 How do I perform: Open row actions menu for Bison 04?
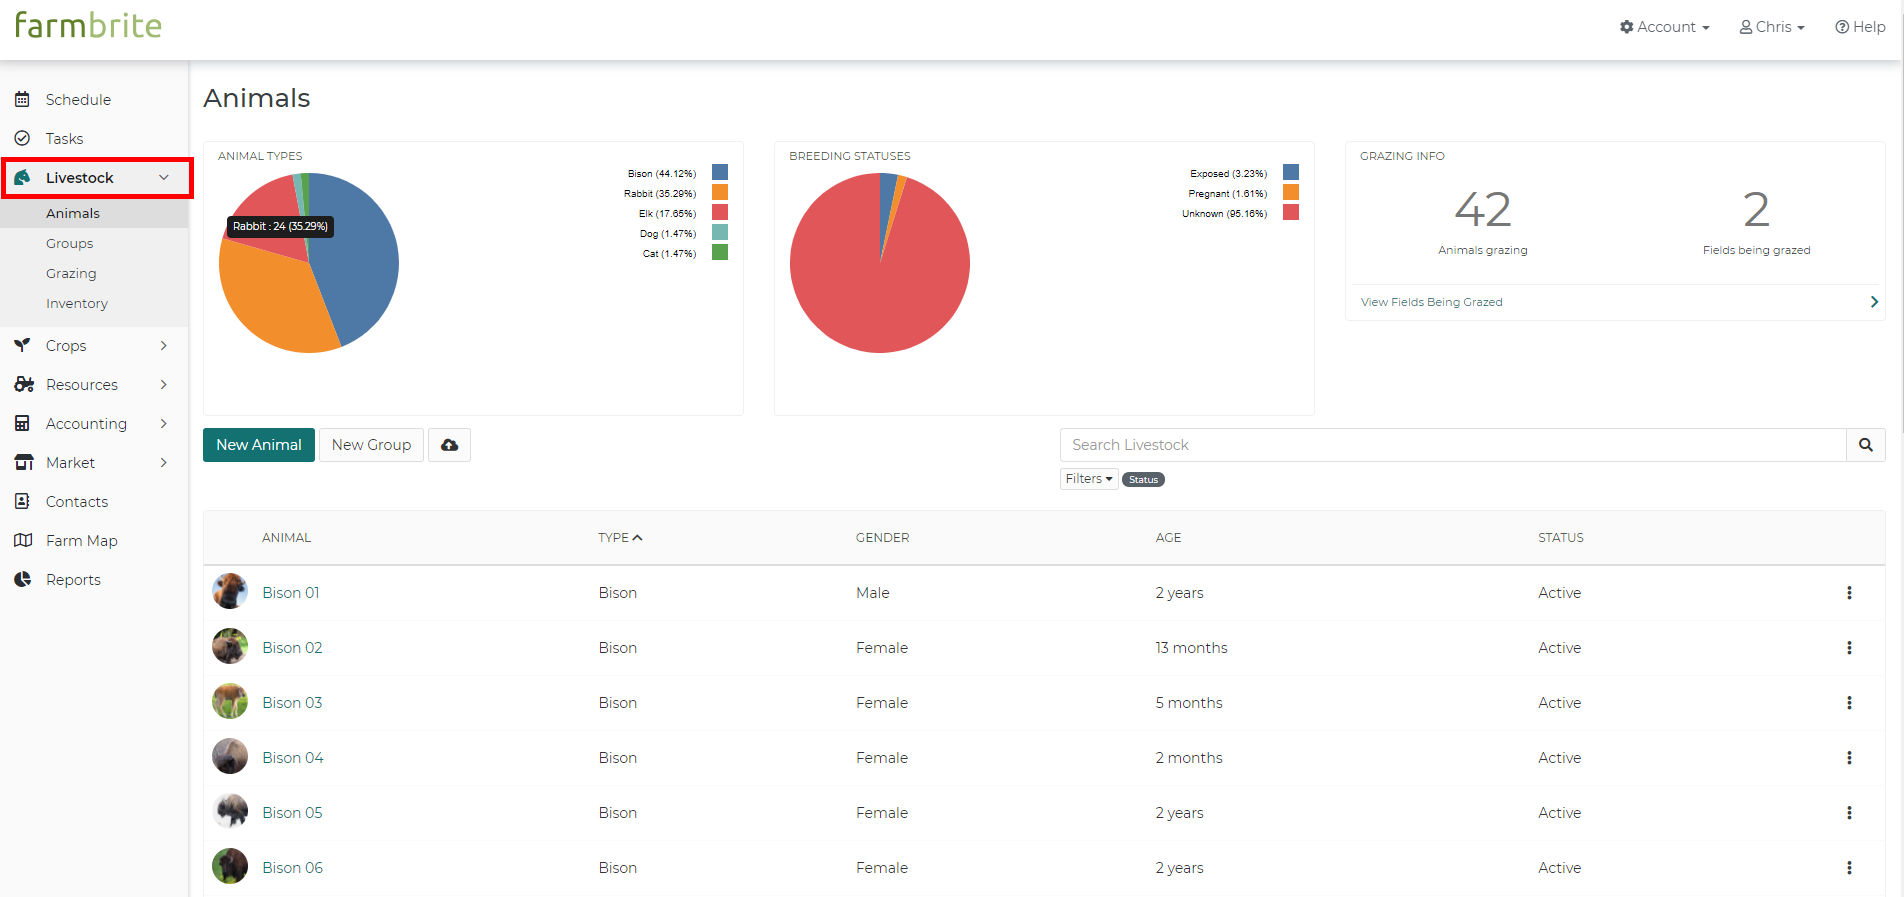click(x=1849, y=758)
